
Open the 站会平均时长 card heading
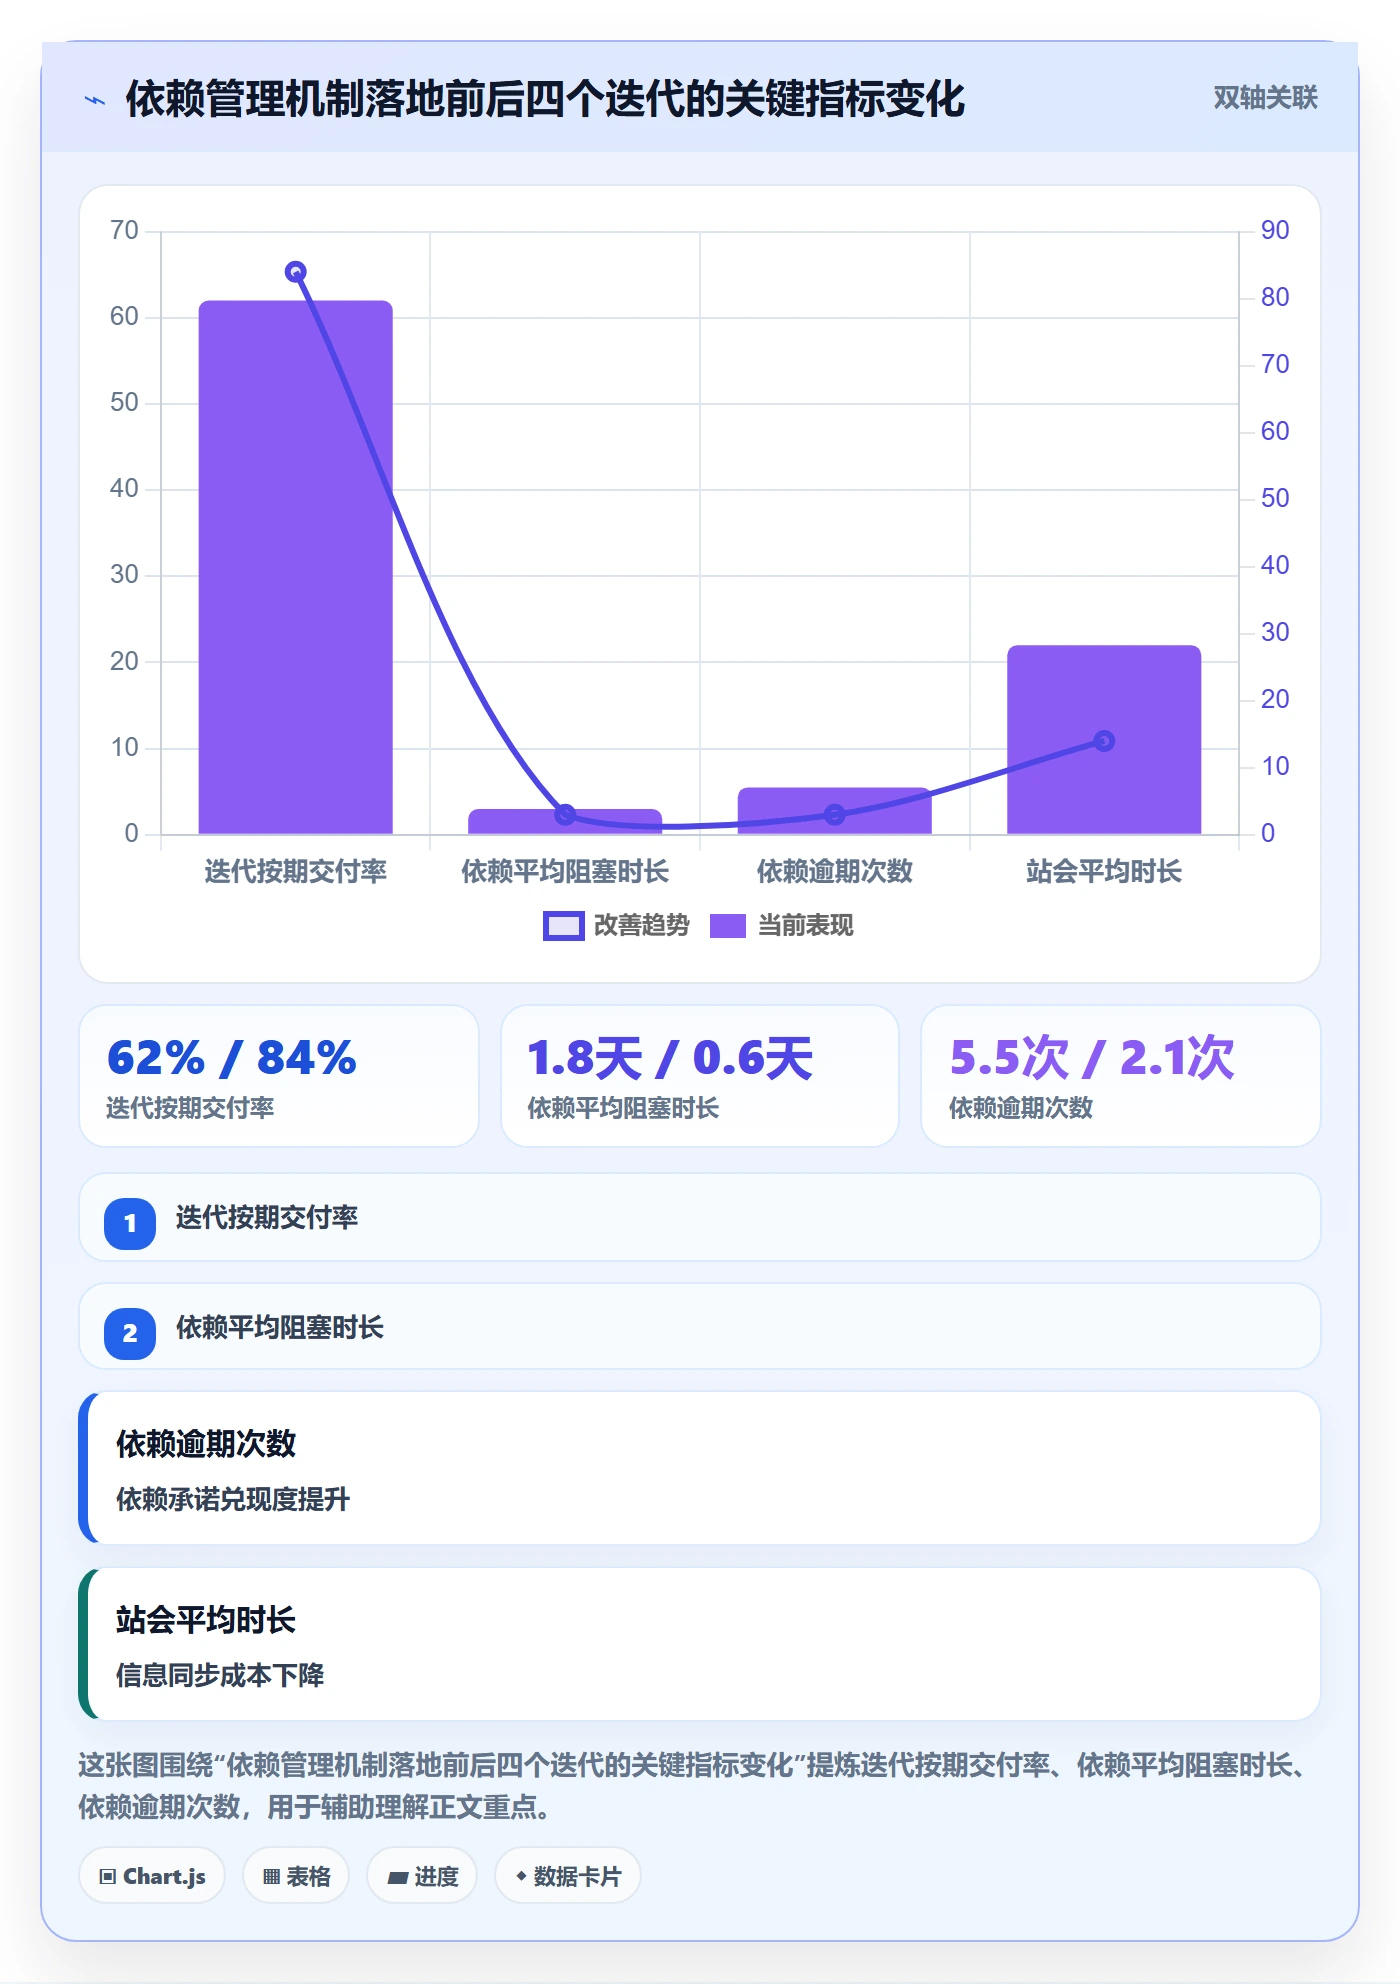tap(206, 1620)
